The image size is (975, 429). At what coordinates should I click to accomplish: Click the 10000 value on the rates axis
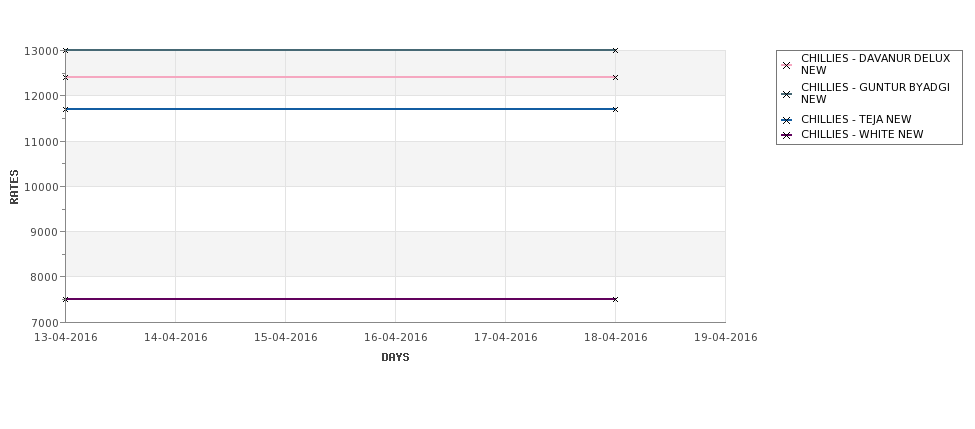(x=42, y=187)
